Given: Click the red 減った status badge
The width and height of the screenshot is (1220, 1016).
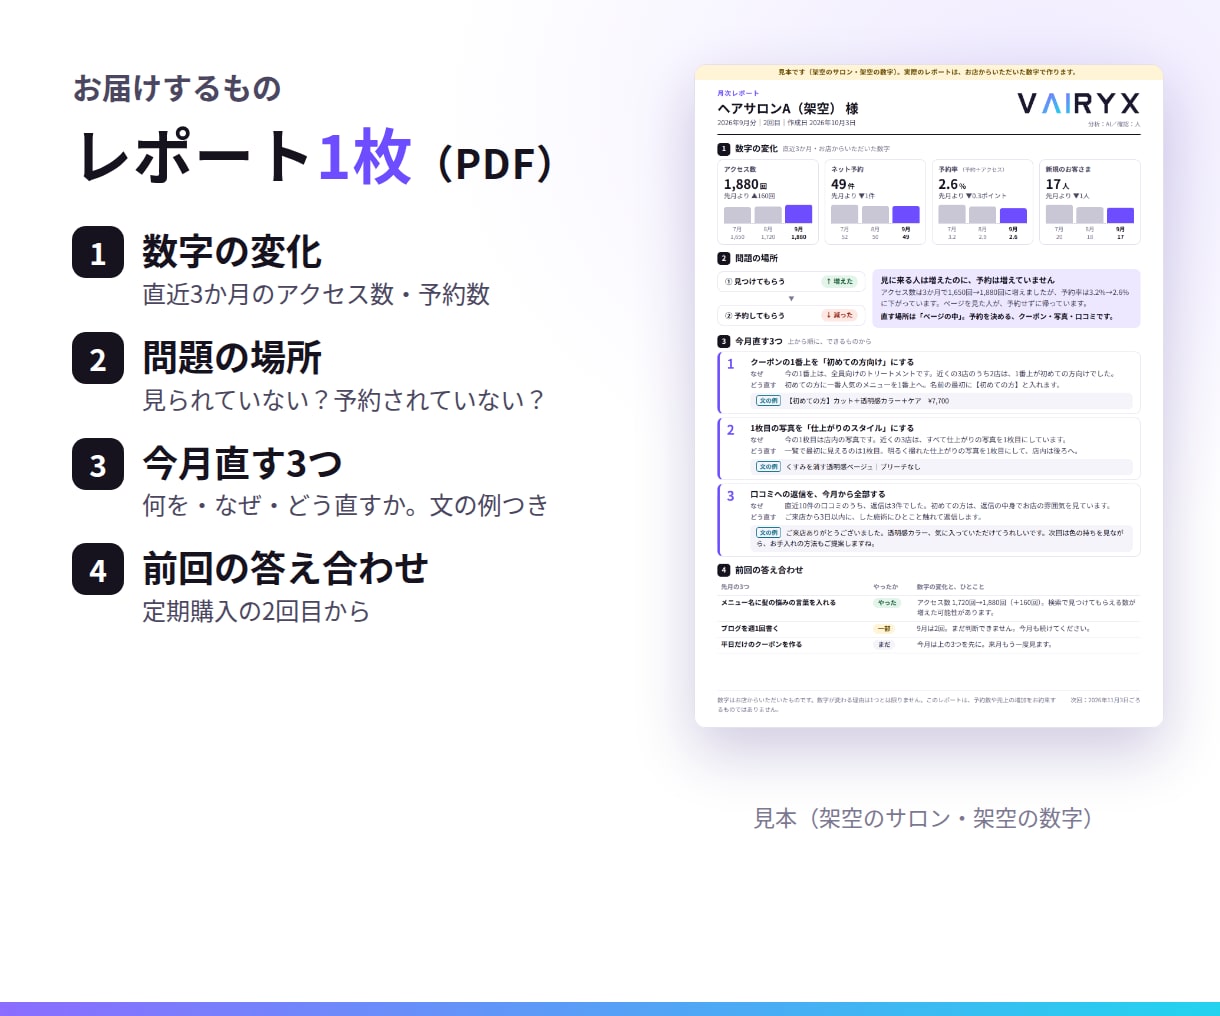Looking at the screenshot, I should point(840,315).
